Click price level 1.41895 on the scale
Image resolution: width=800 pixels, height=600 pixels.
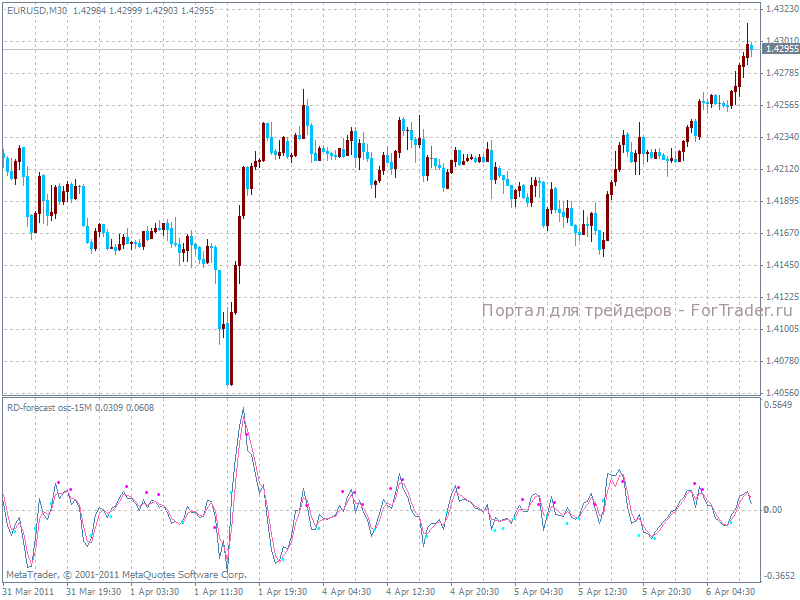782,201
